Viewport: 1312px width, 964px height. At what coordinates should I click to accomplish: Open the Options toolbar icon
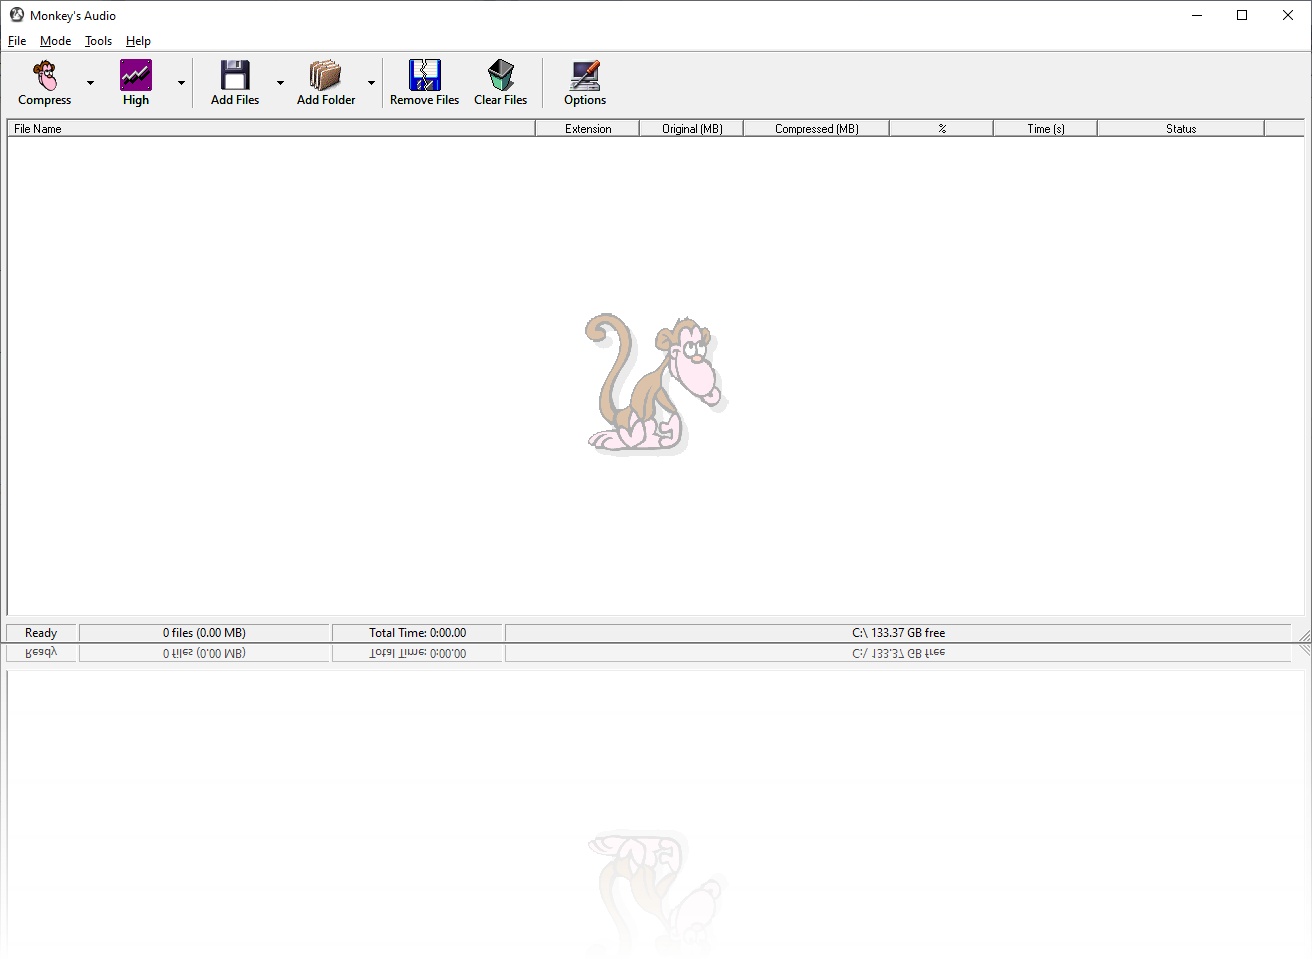585,75
